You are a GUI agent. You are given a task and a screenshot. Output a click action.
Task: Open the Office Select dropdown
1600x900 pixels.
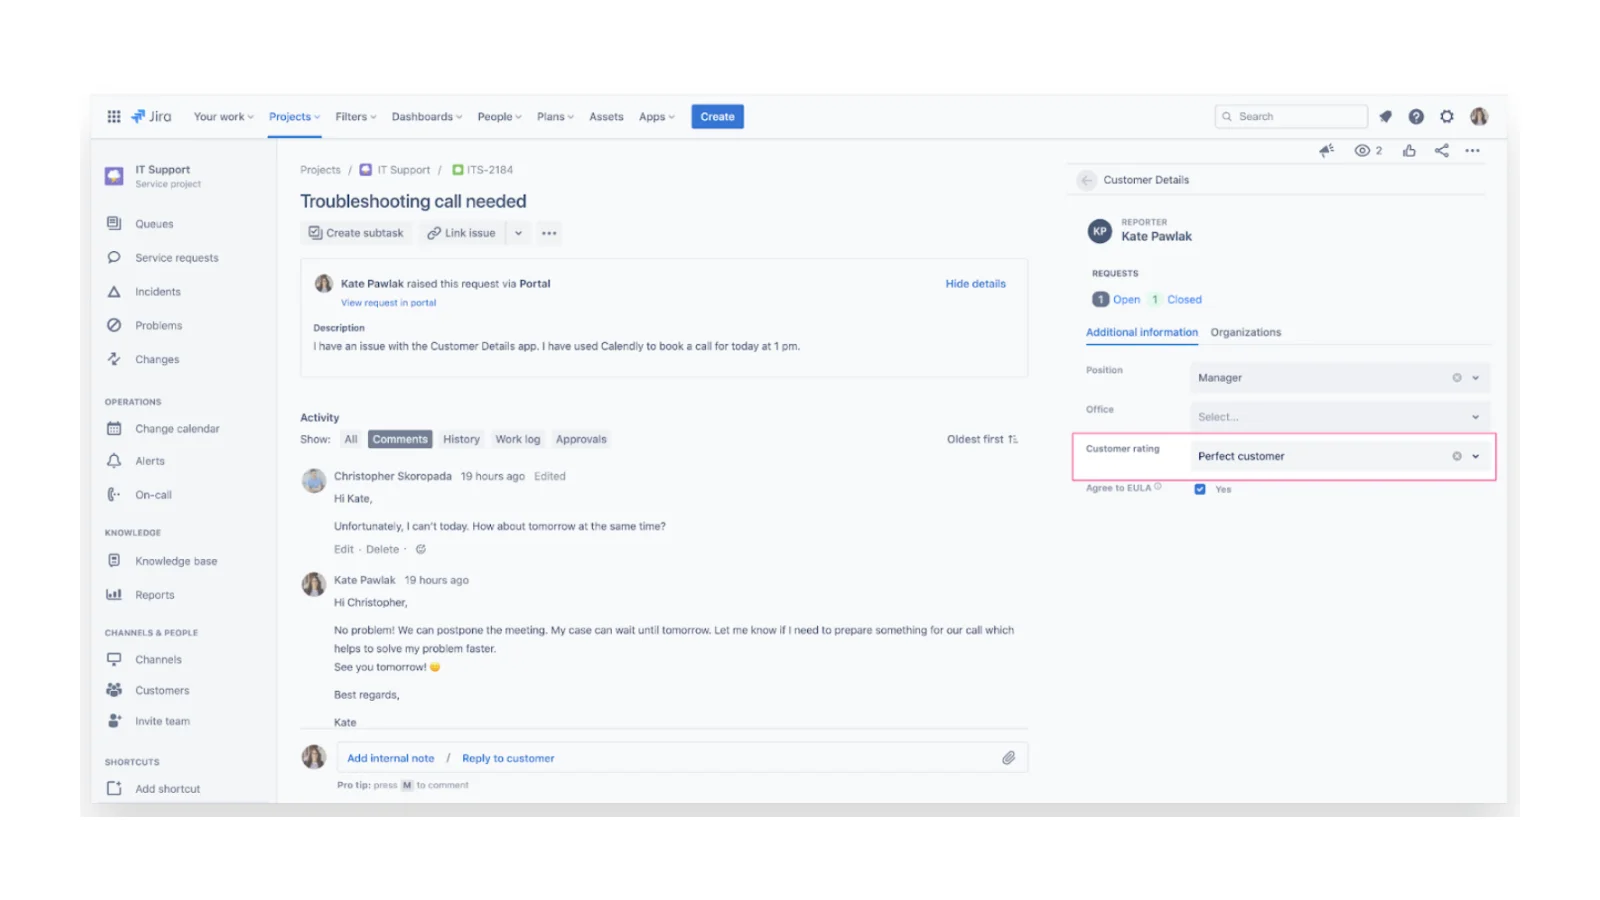pyautogui.click(x=1340, y=416)
